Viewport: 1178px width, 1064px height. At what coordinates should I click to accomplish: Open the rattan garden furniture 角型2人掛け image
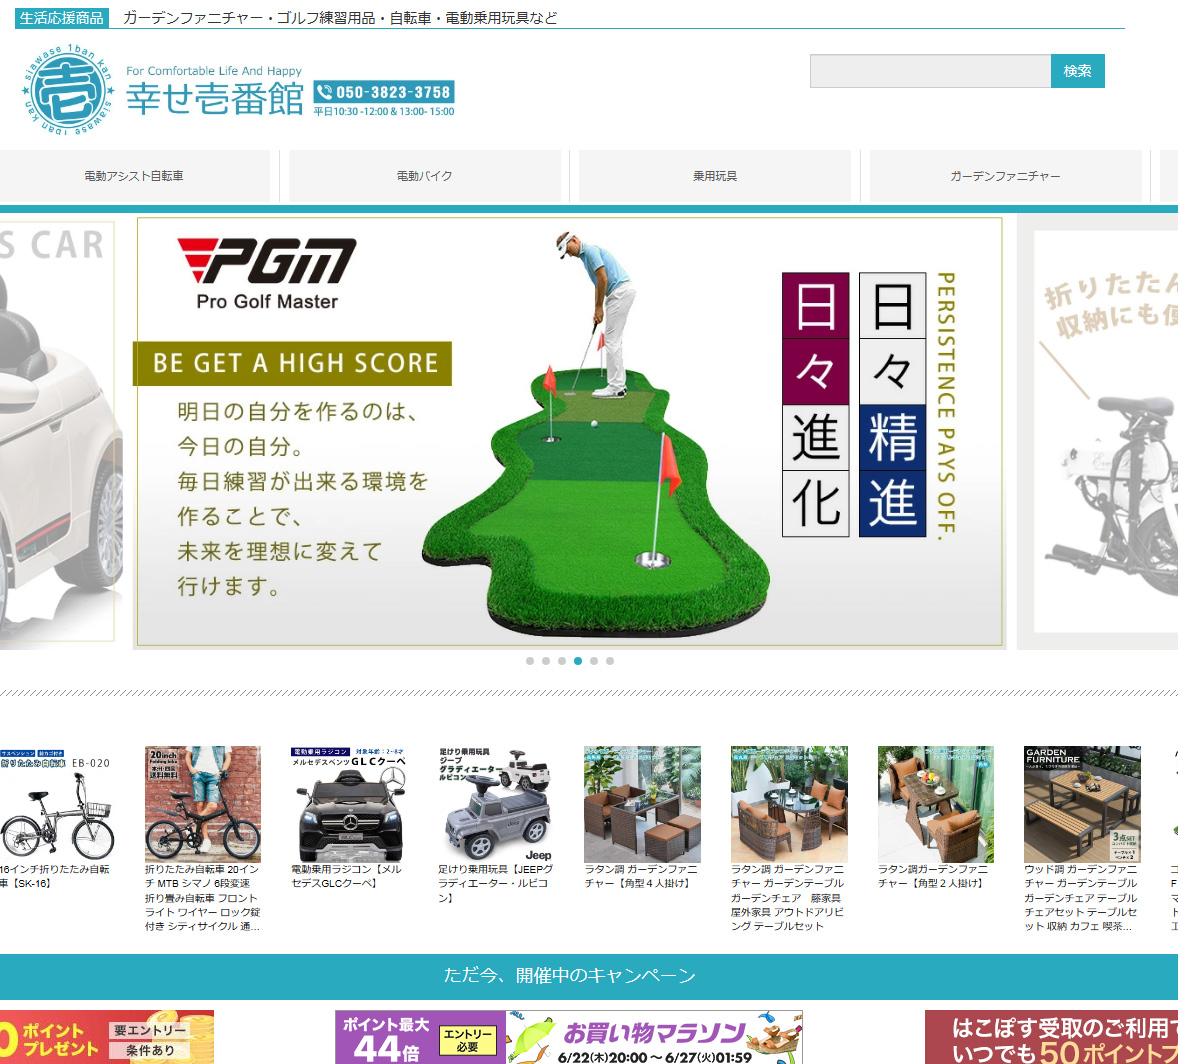(x=936, y=804)
